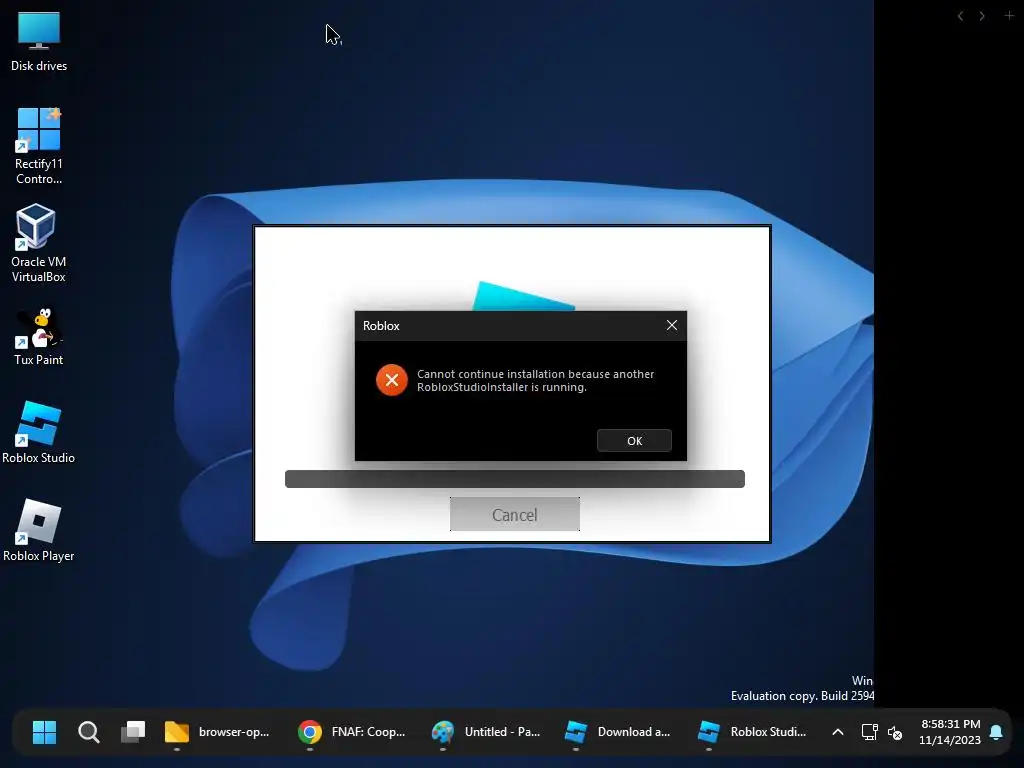Click the forward arrow at top right
Image resolution: width=1024 pixels, height=768 pixels.
click(x=982, y=16)
